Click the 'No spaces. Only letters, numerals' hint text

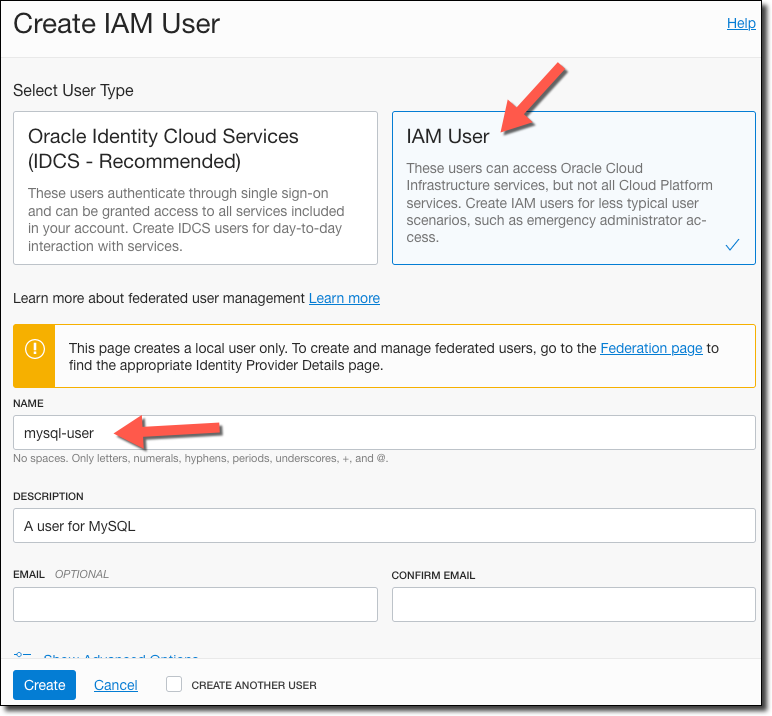(200, 458)
